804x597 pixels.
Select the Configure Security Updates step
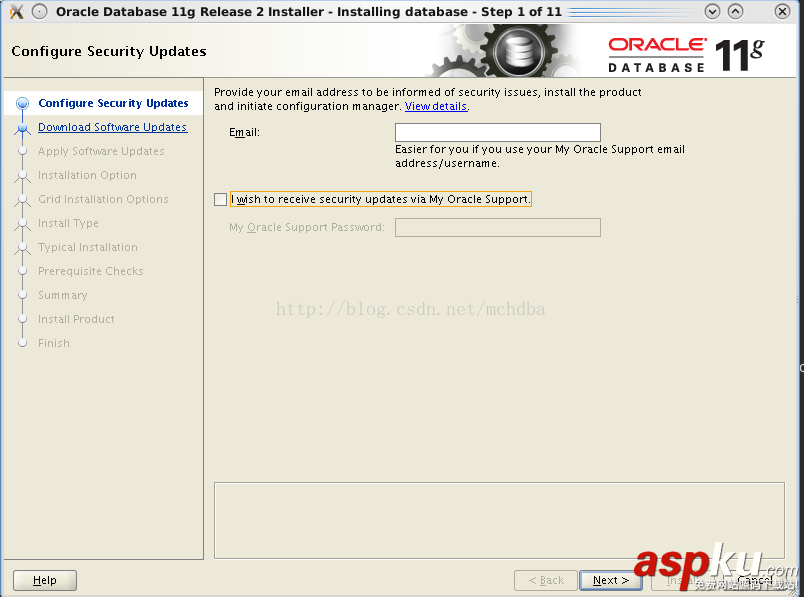coord(113,103)
